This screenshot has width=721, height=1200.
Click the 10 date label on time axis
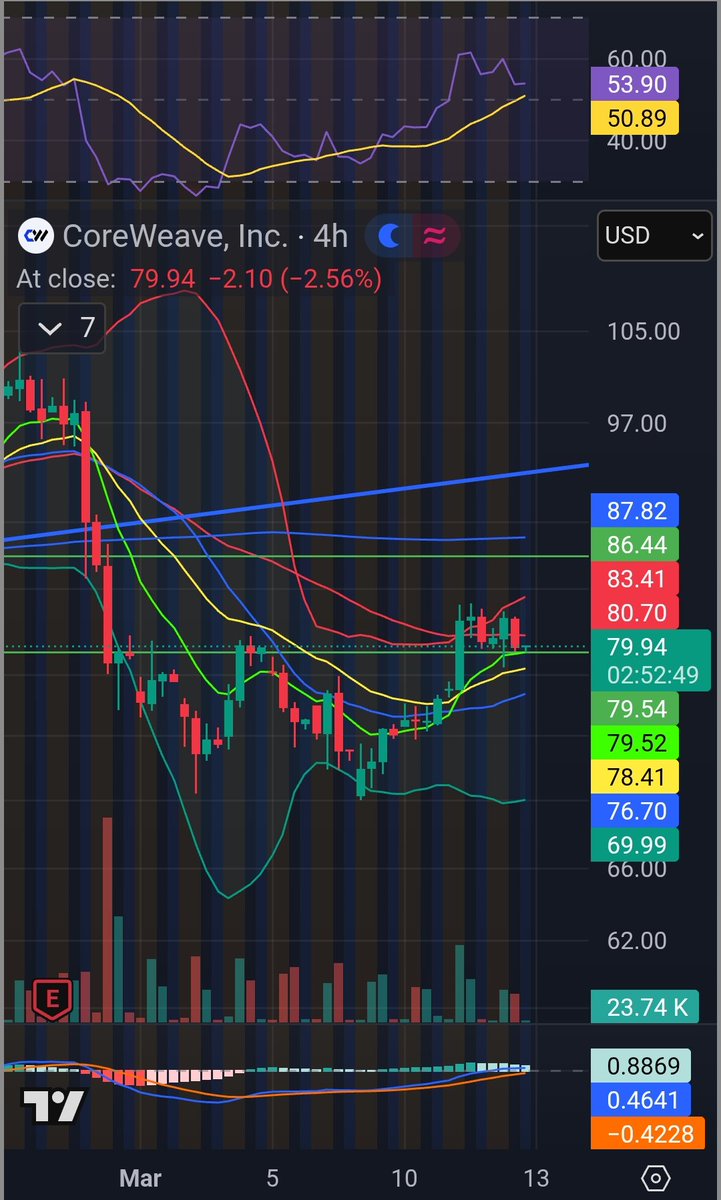tap(405, 1178)
